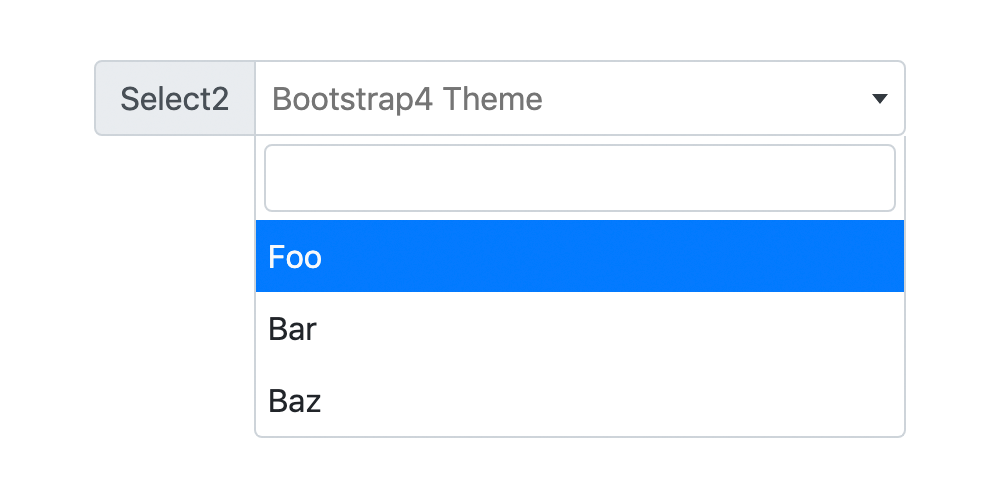Click the grey Select2 prepend box
The width and height of the screenshot is (1000, 500).
pyautogui.click(x=175, y=99)
